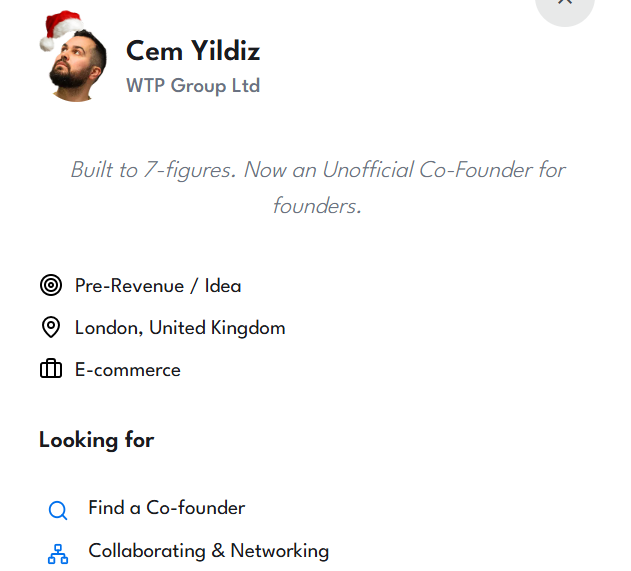Select the E-commerce industry label
This screenshot has height=571, width=631.
[128, 370]
